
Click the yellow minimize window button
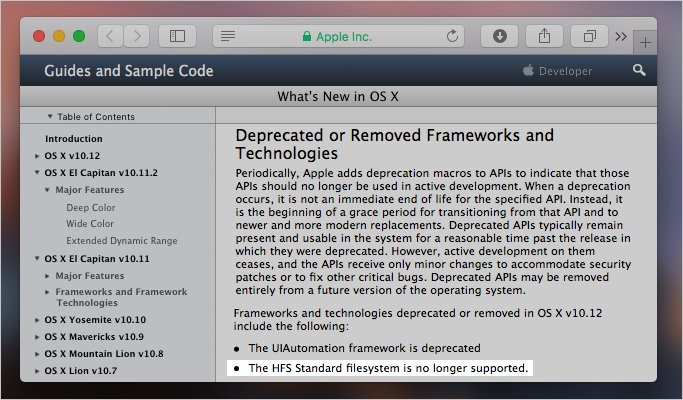pyautogui.click(x=59, y=36)
